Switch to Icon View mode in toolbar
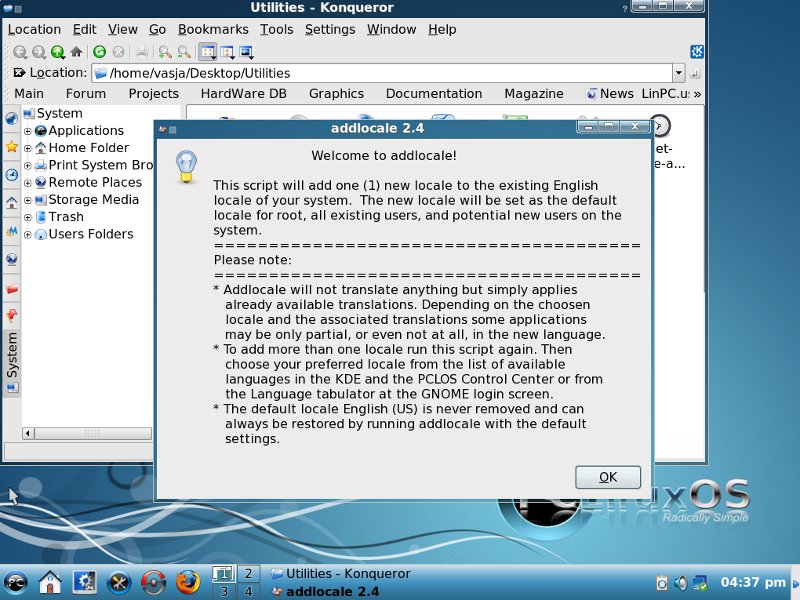Viewport: 800px width, 600px height. 207,52
